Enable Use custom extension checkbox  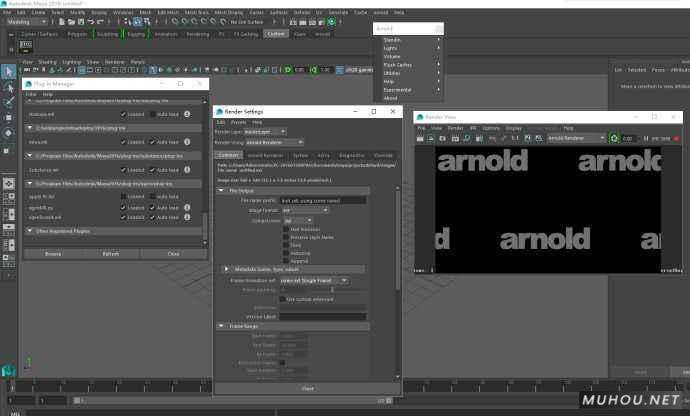click(283, 299)
